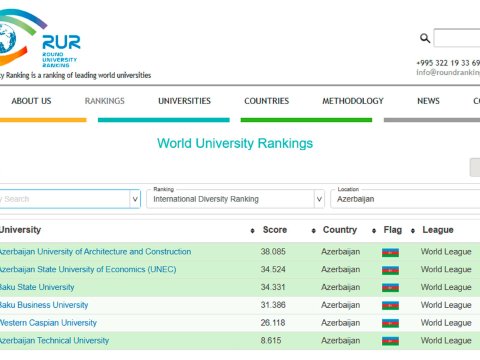
Task: Click score 34.331
Action: click(x=273, y=287)
